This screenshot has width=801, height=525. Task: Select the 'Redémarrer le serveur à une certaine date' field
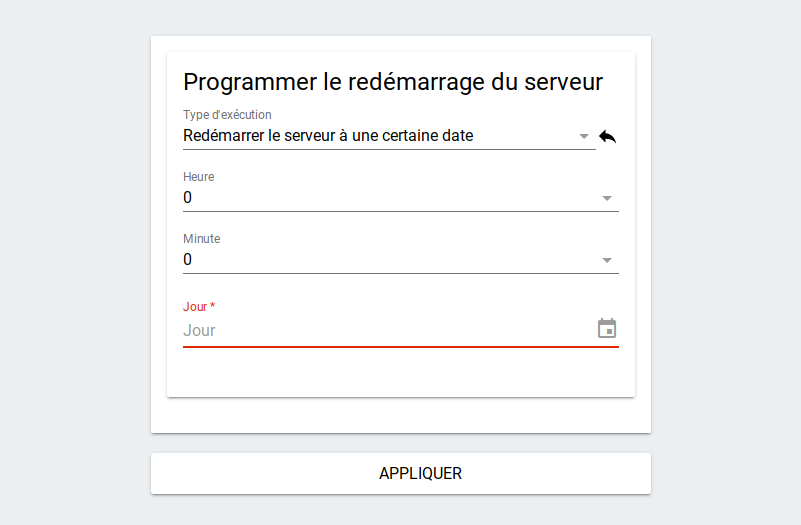tap(389, 136)
